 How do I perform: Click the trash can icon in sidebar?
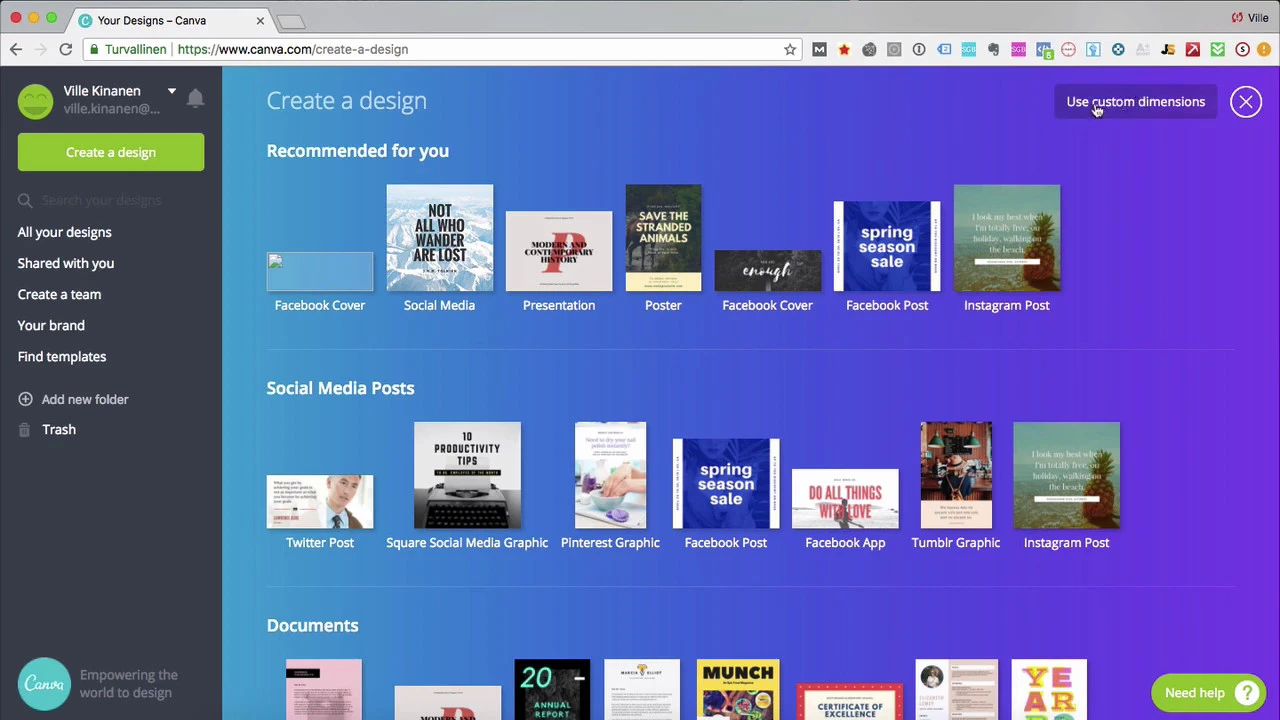pos(25,429)
